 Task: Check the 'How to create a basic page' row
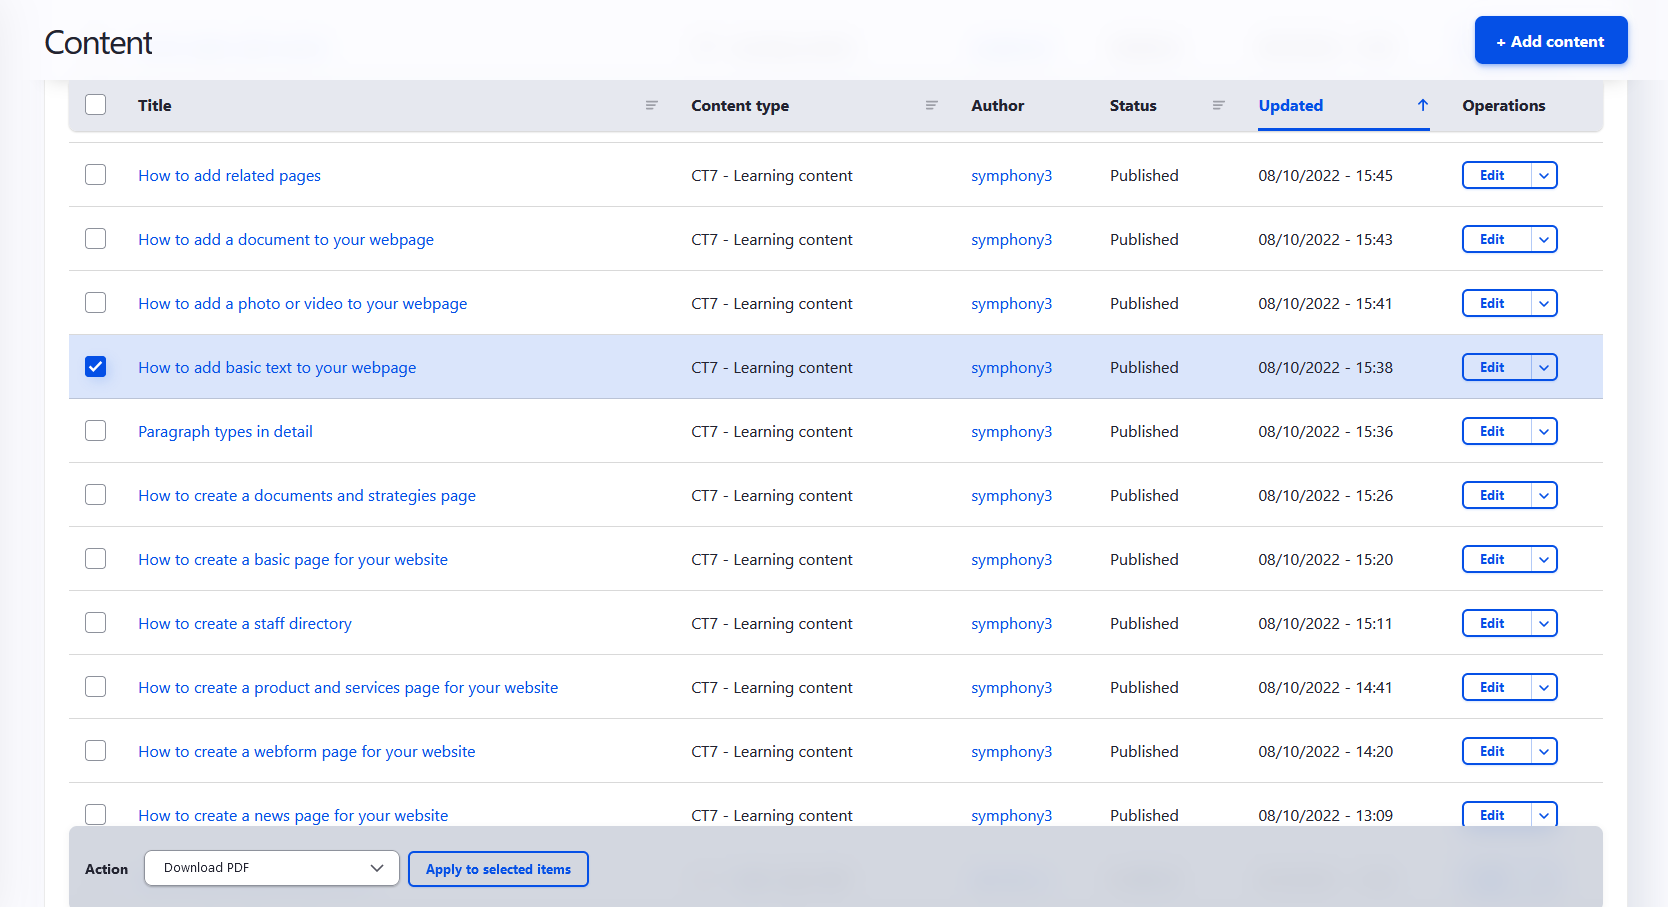(96, 559)
